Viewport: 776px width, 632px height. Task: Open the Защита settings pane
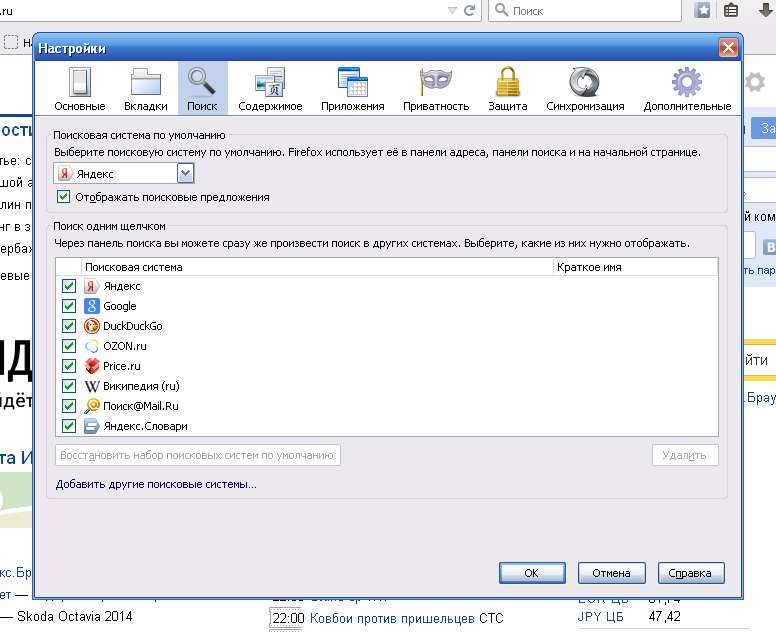tap(508, 89)
